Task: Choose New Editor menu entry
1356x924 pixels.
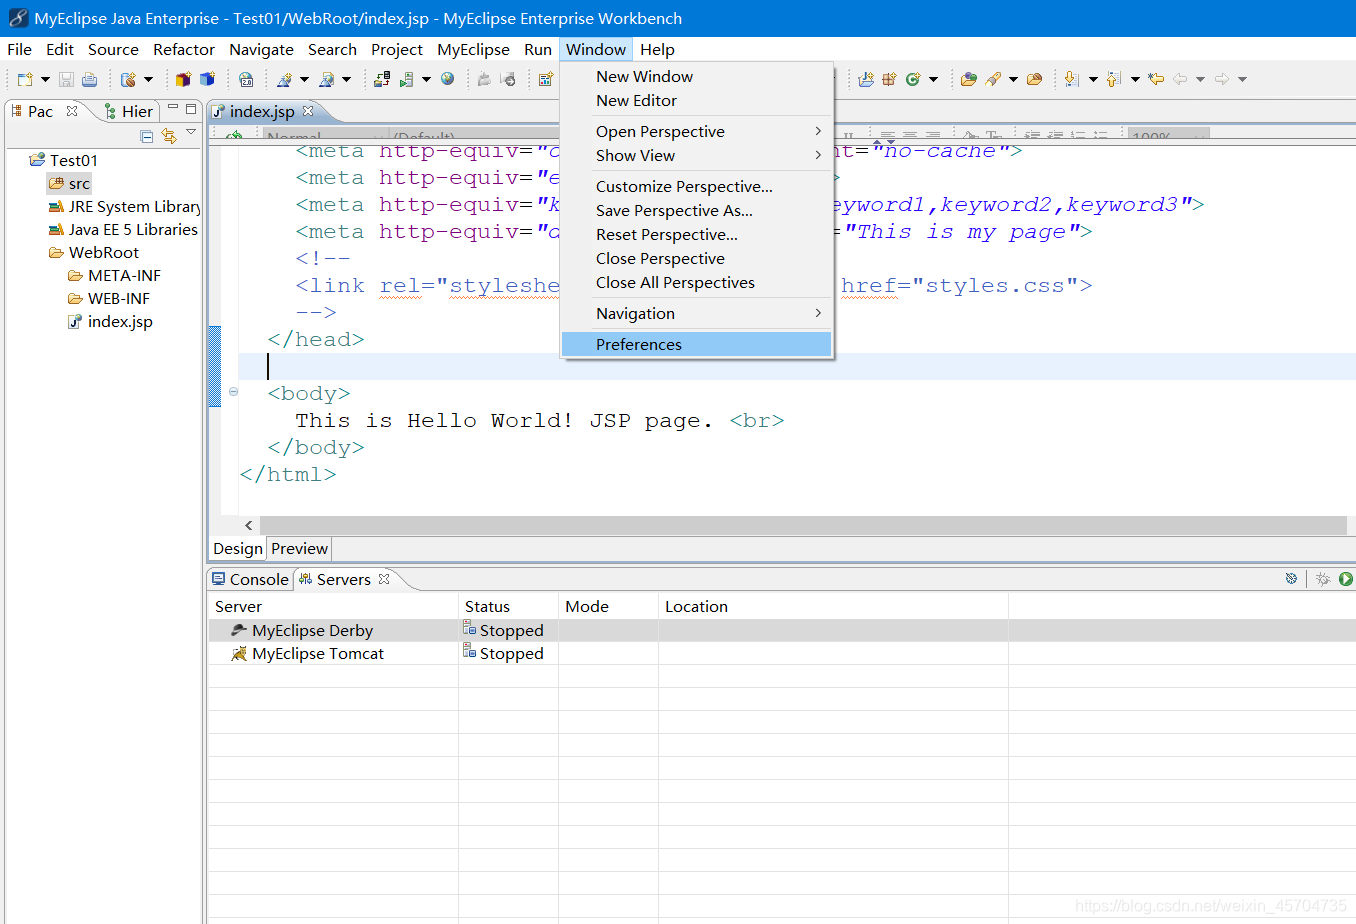Action: tap(697, 100)
